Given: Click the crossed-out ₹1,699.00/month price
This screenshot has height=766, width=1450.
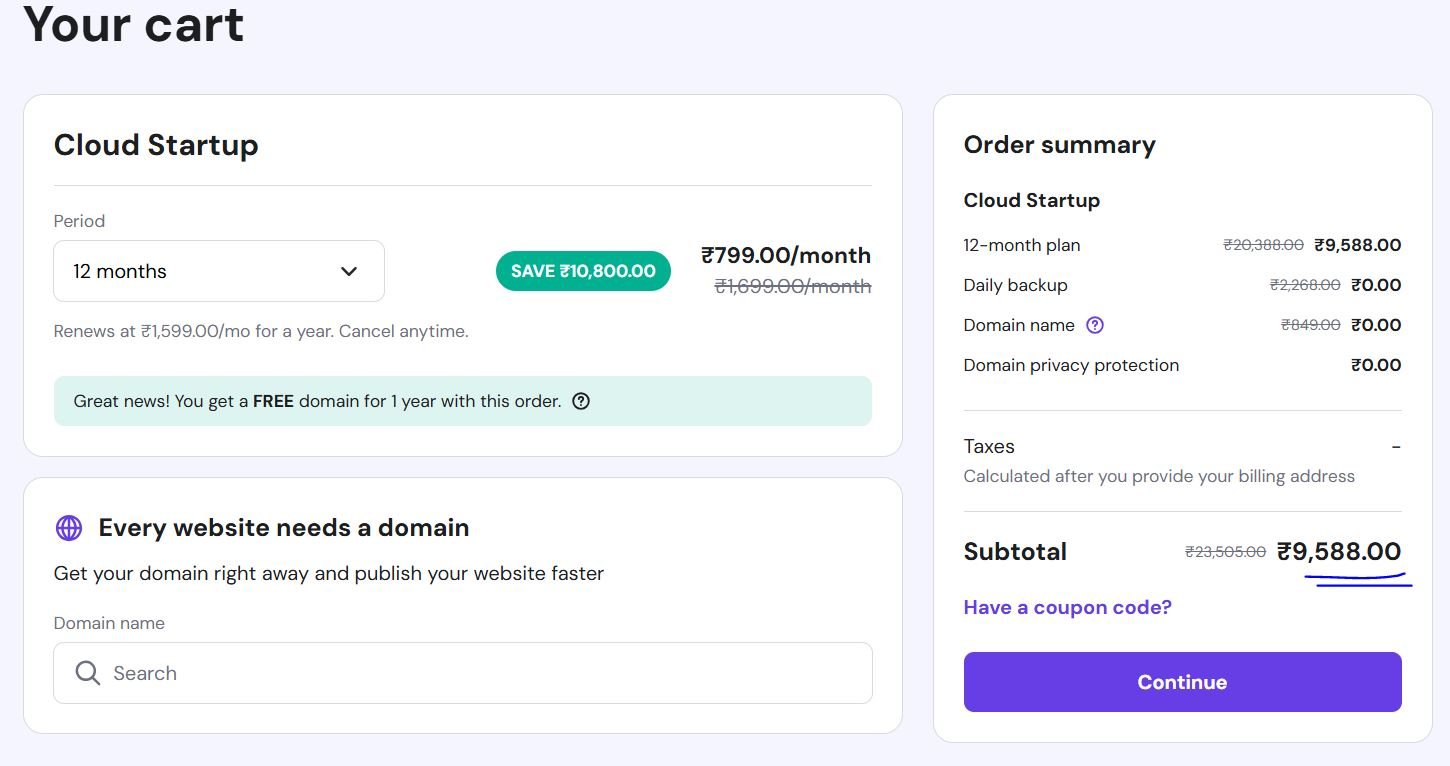Looking at the screenshot, I should point(793,287).
